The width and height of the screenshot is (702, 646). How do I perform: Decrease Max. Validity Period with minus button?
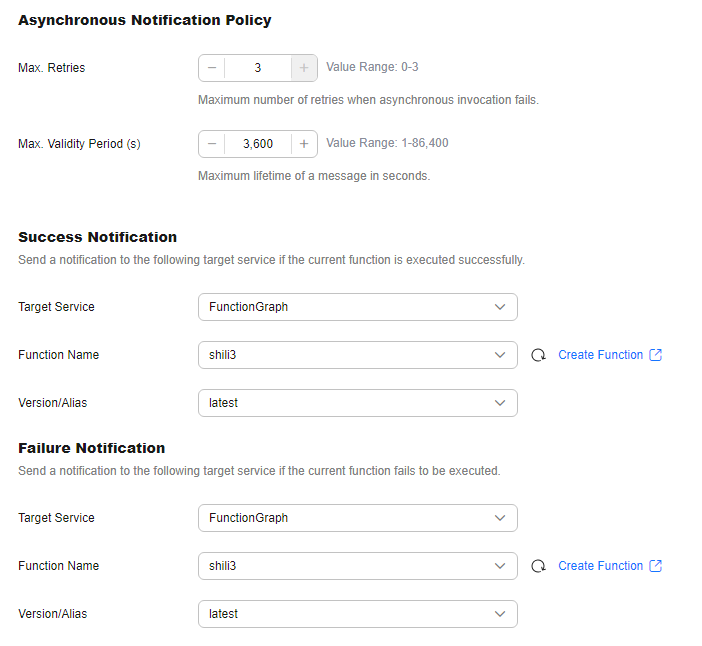click(212, 144)
